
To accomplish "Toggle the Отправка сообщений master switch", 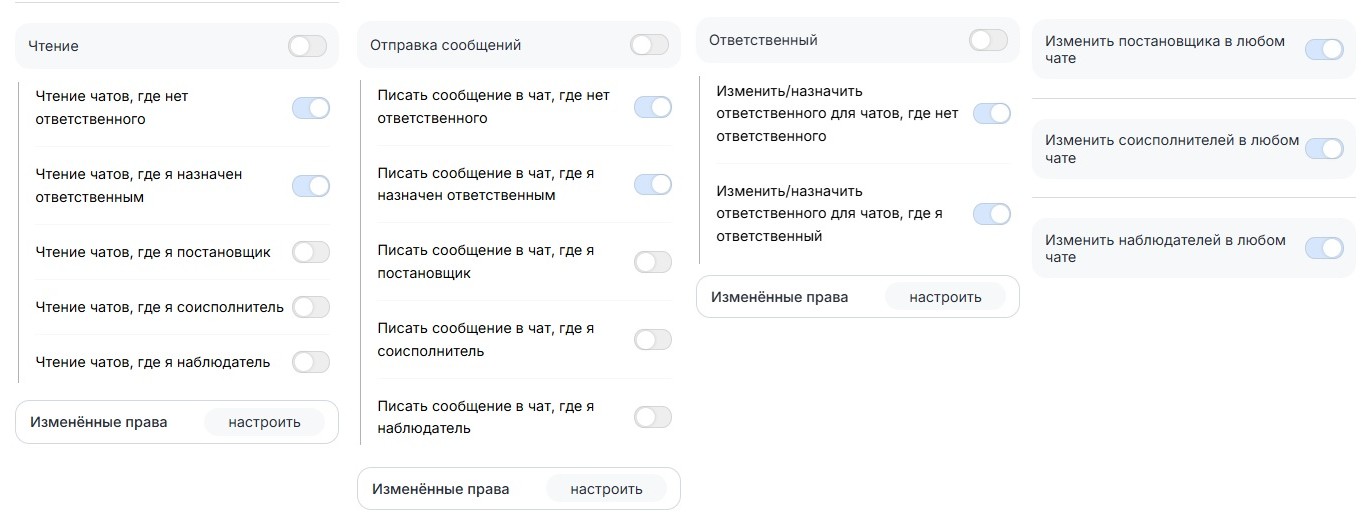I will (649, 45).
